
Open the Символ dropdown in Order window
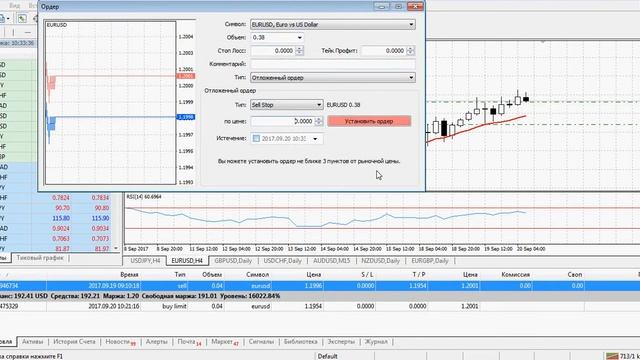click(333, 24)
